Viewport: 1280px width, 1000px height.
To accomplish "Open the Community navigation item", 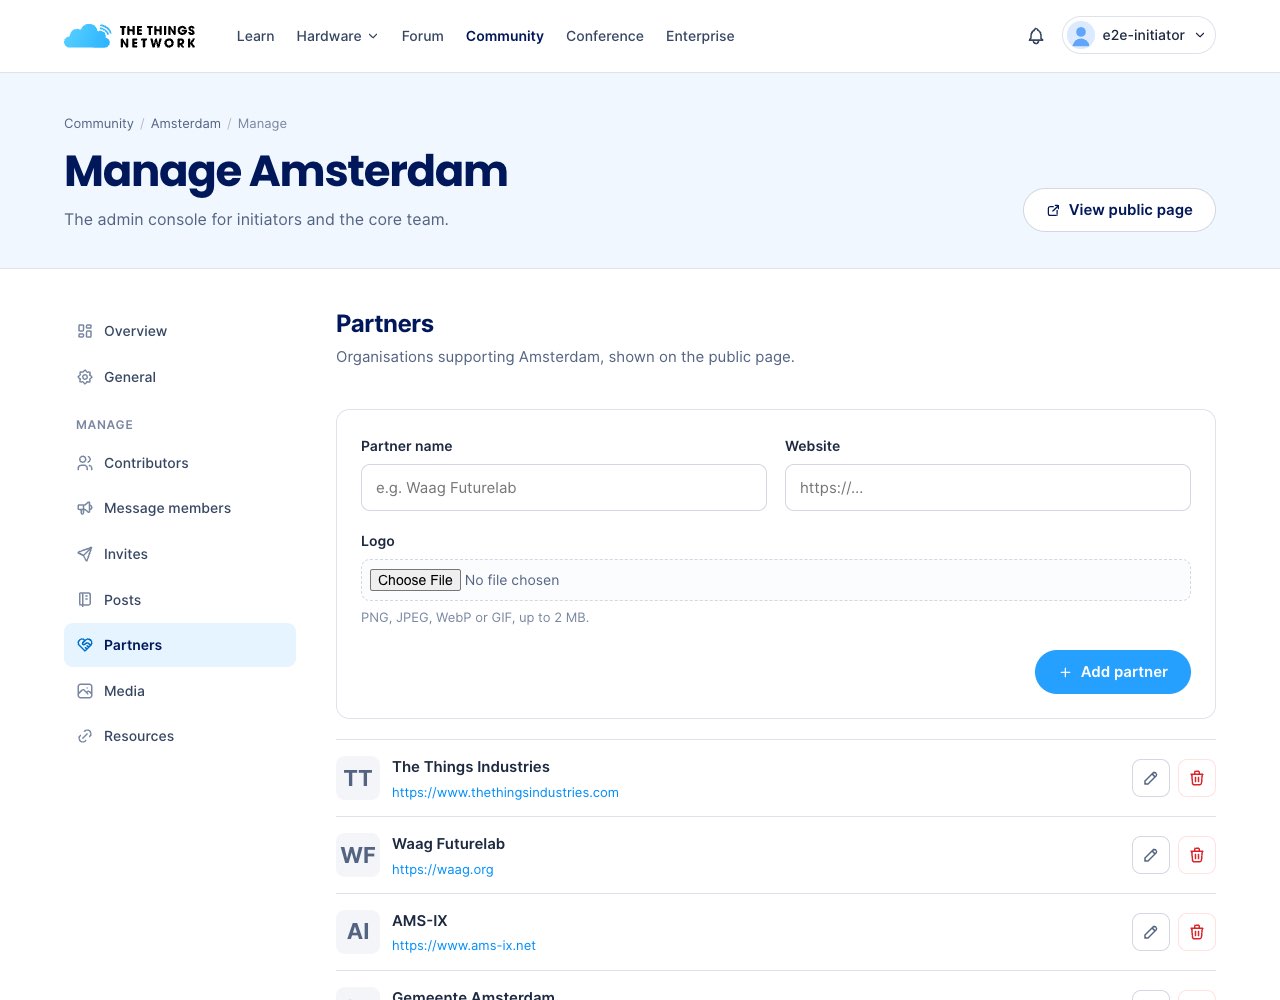I will (x=505, y=36).
